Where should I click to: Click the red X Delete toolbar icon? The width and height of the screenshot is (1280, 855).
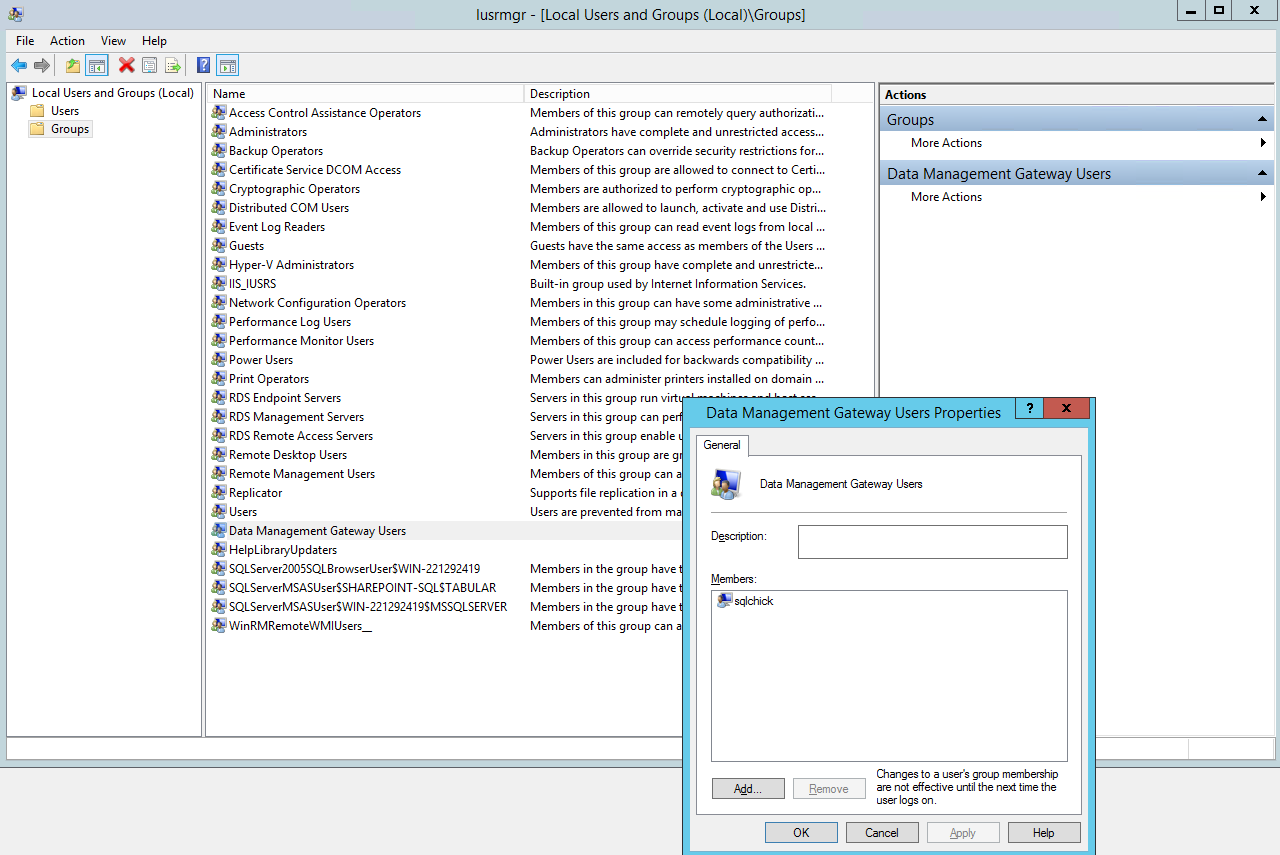(x=126, y=66)
